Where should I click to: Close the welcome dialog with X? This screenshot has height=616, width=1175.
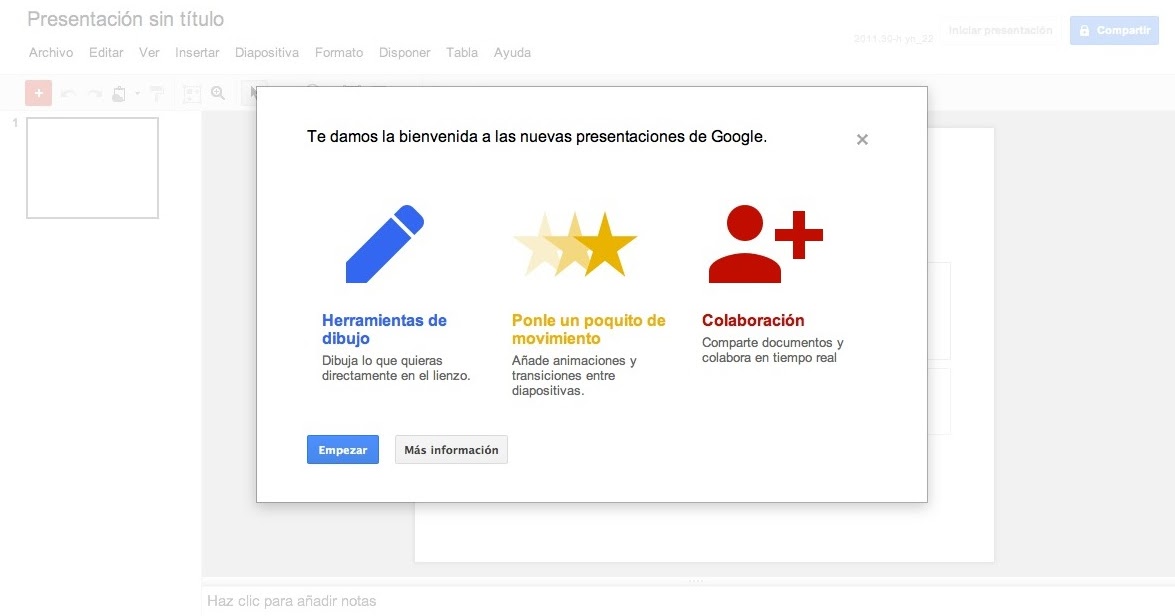click(863, 139)
